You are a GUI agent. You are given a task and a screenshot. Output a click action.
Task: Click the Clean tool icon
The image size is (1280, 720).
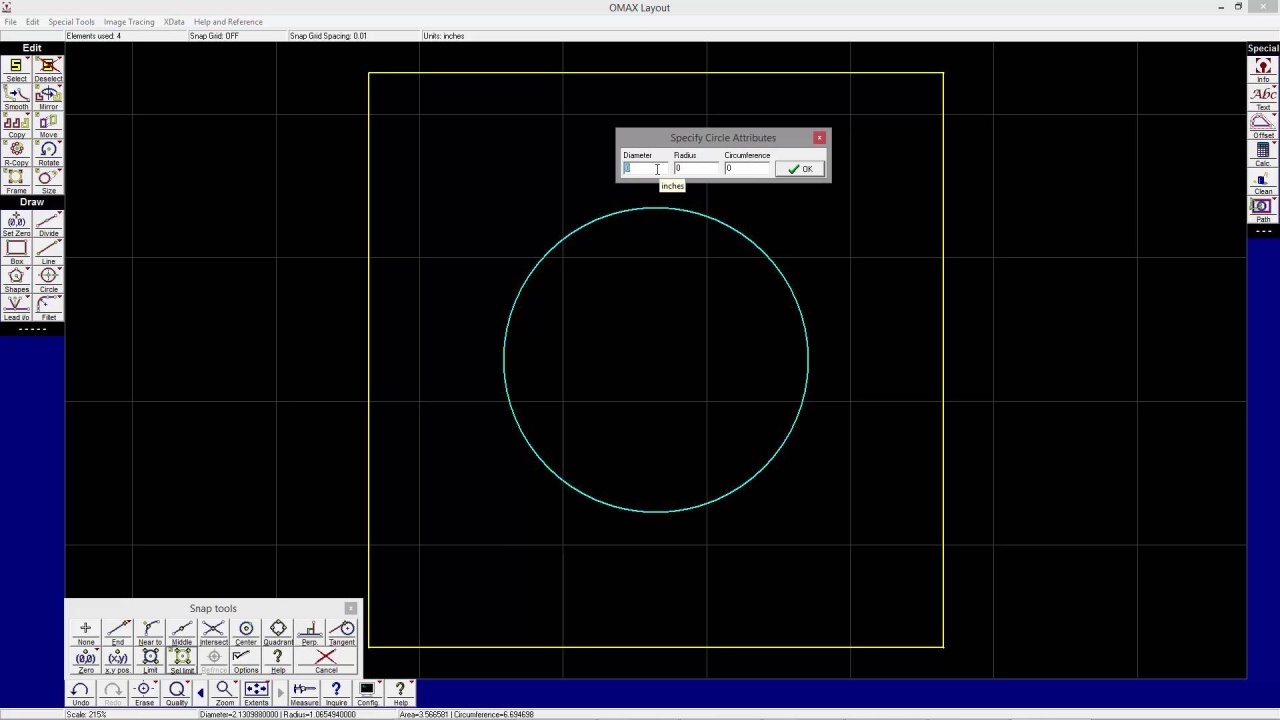(x=1263, y=182)
